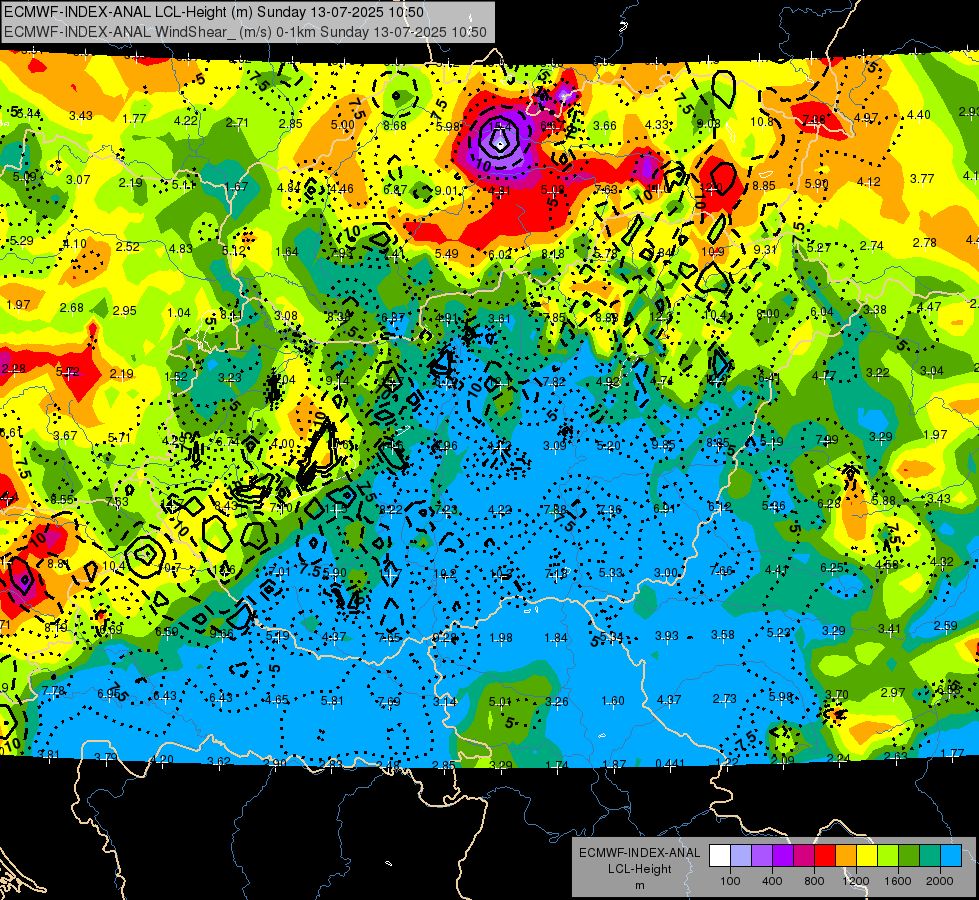Click the wind shear value 6.02
This screenshot has height=900, width=979.
click(499, 254)
